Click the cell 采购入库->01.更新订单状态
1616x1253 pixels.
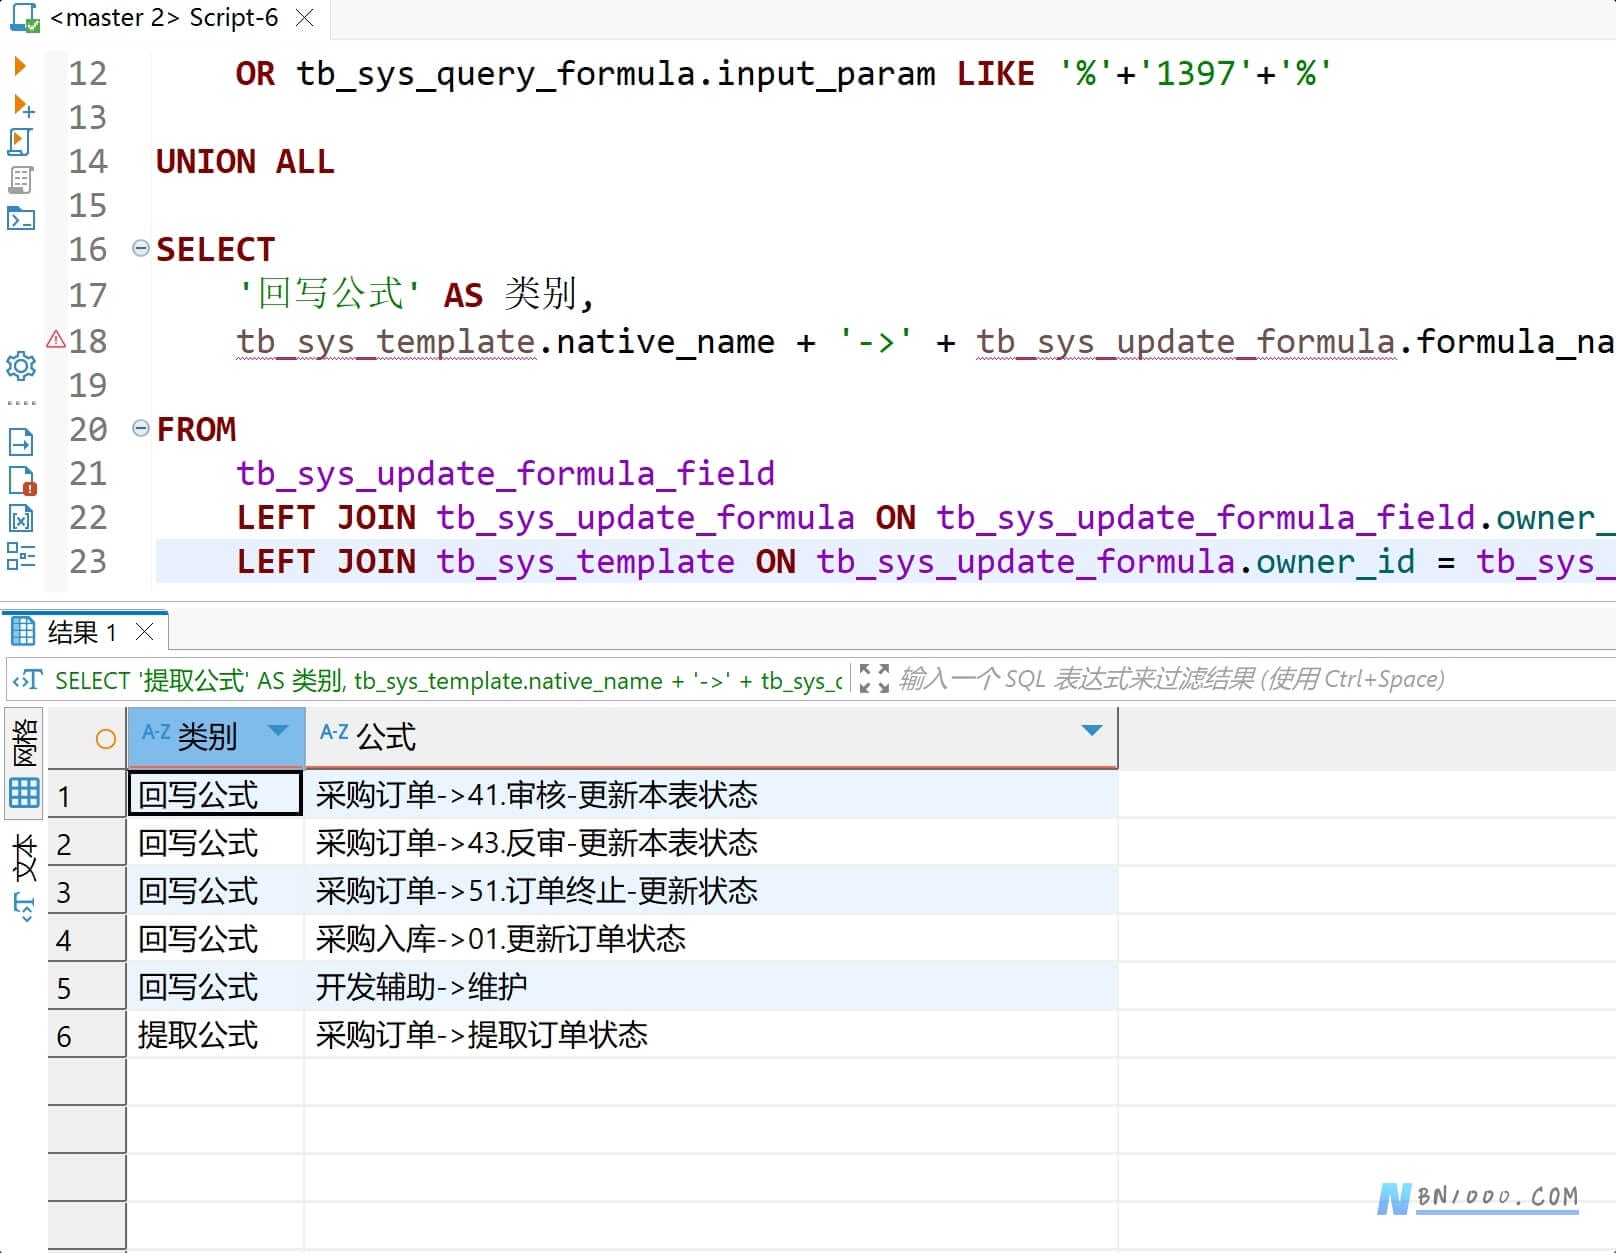[x=711, y=939]
